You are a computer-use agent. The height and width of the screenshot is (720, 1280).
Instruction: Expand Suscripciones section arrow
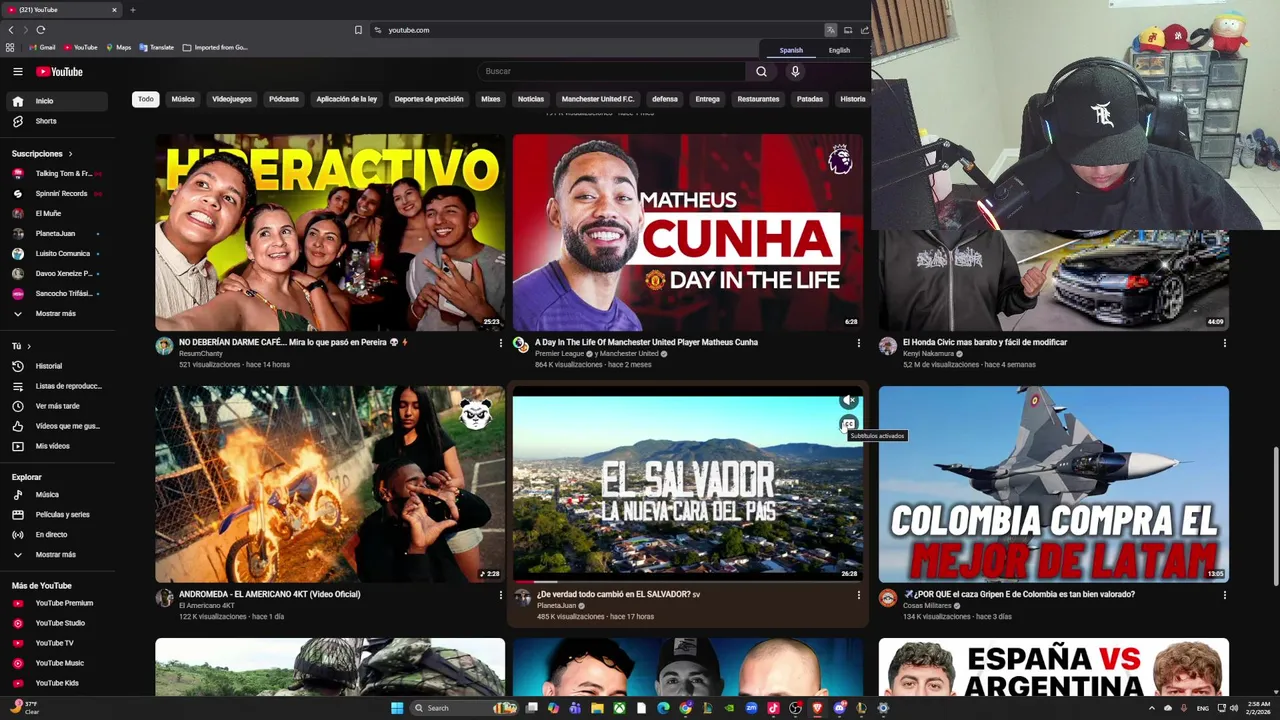[70, 154]
